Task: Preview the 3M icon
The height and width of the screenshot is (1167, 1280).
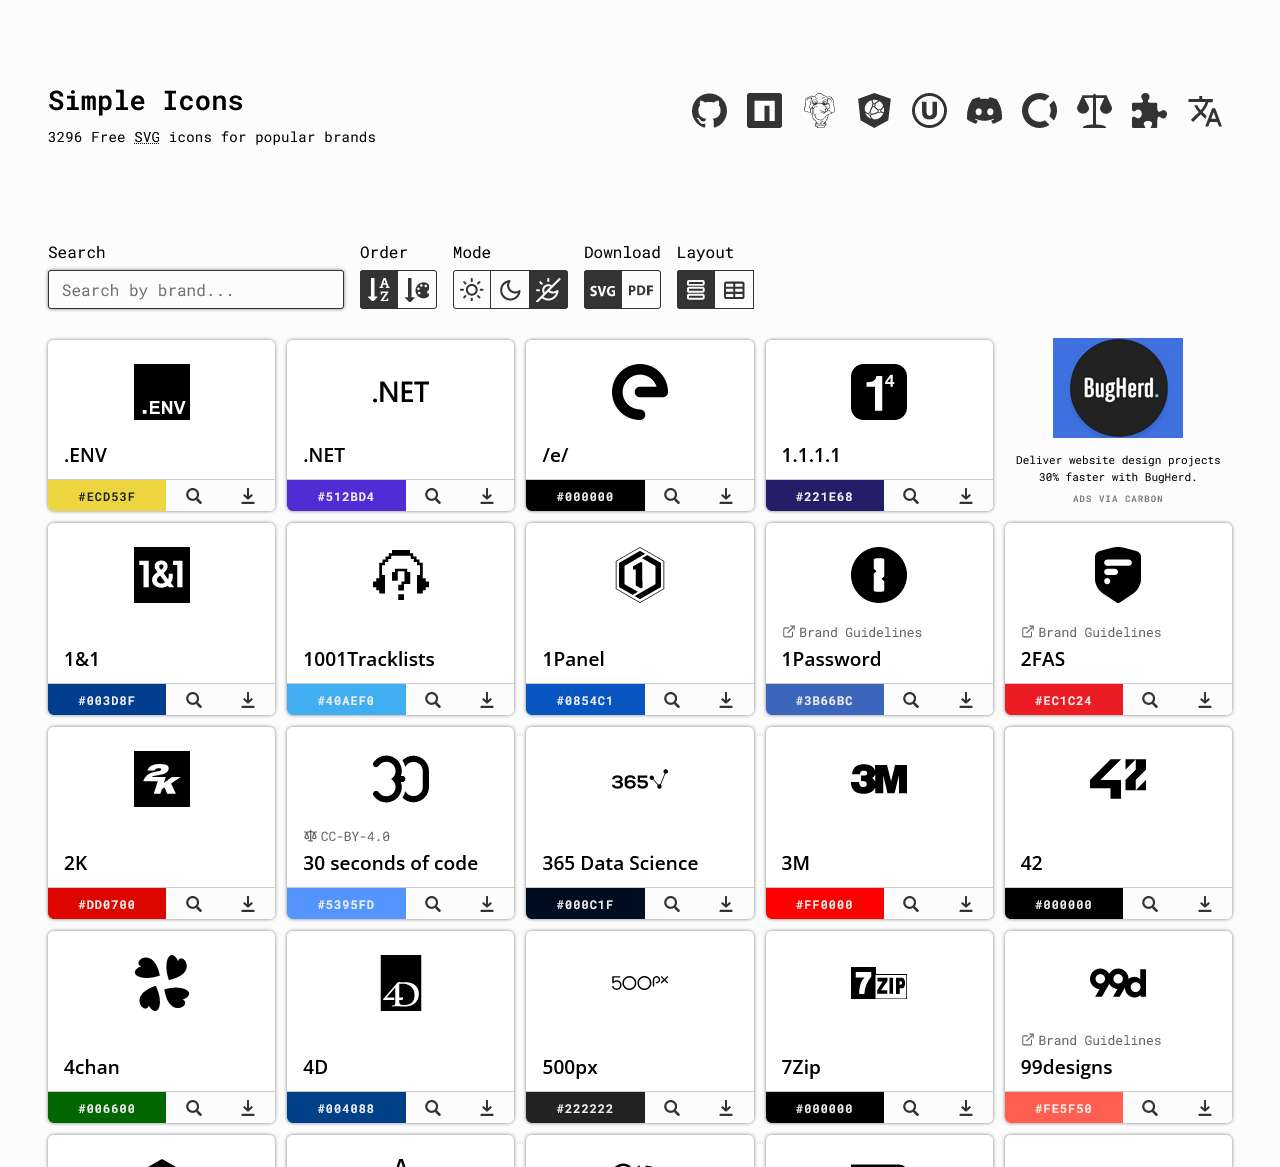Action: 911,904
